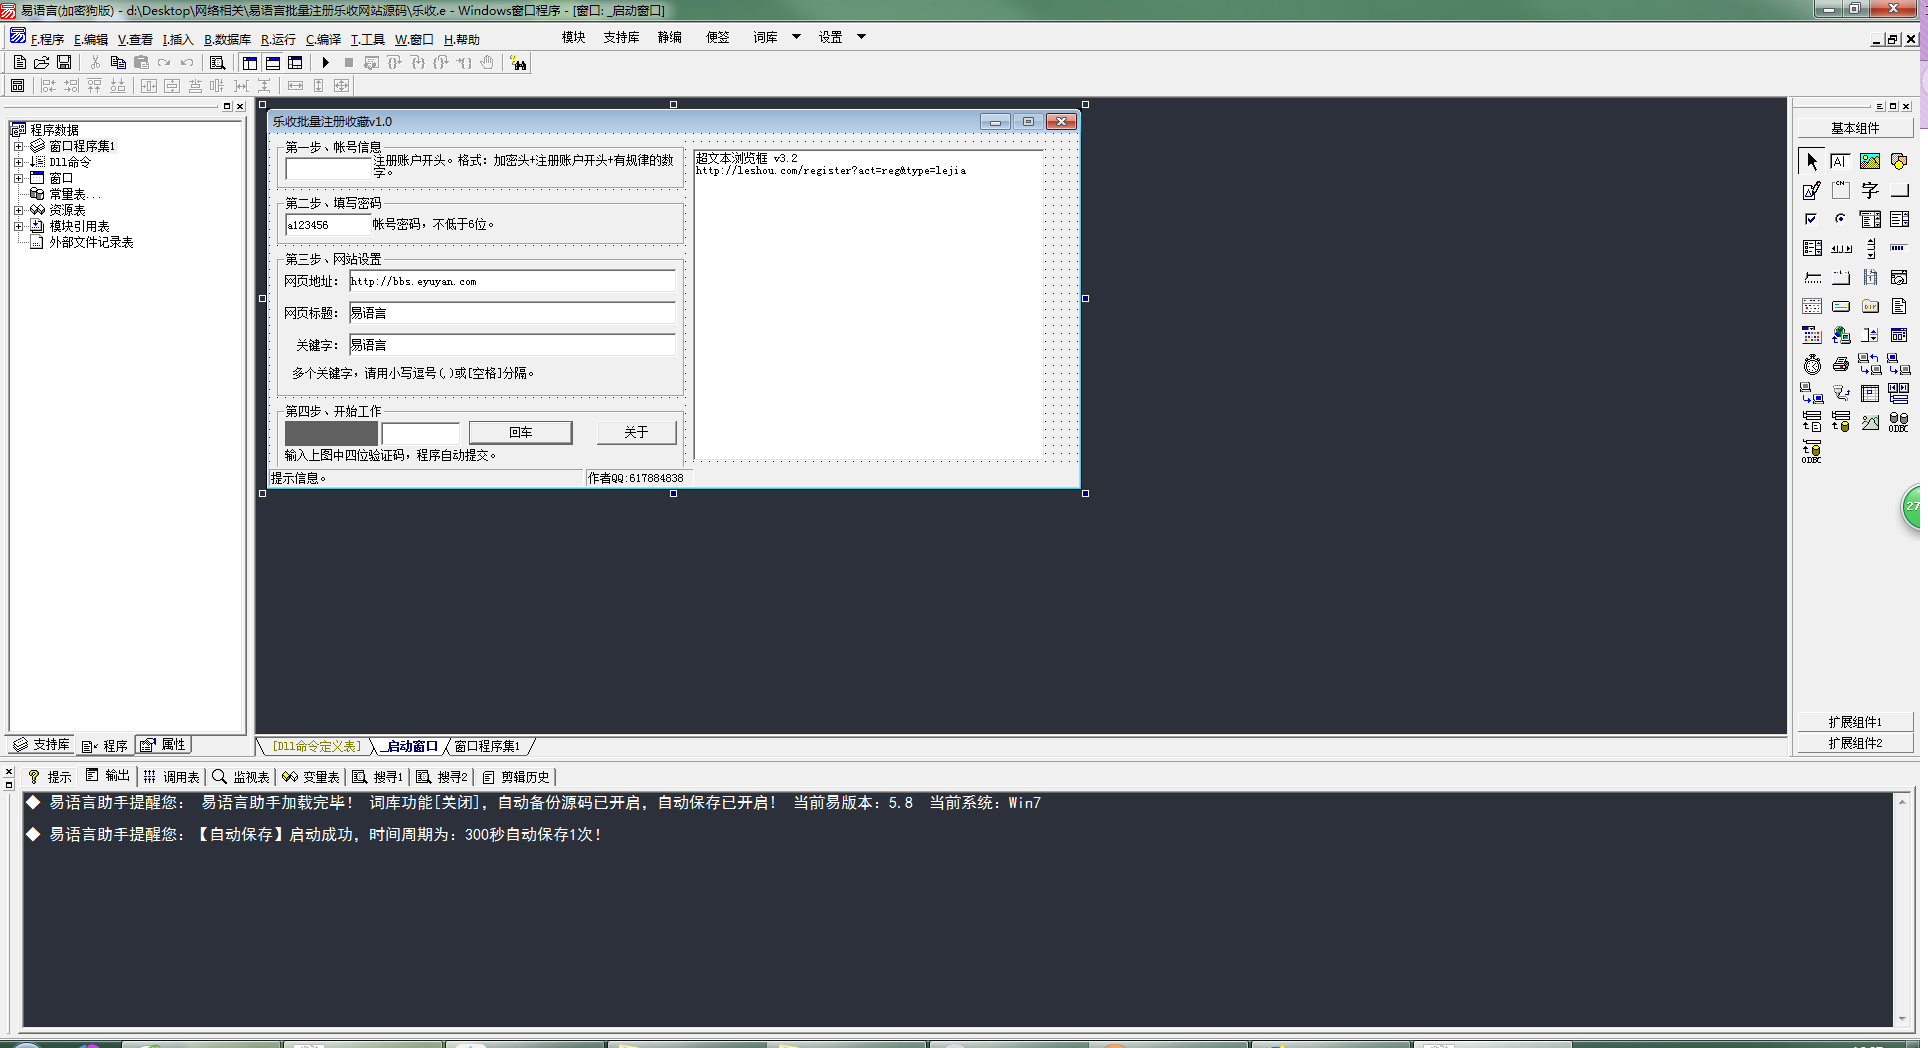Open the R.运行 menu
Viewport: 1928px width, 1048px height.
coord(278,40)
